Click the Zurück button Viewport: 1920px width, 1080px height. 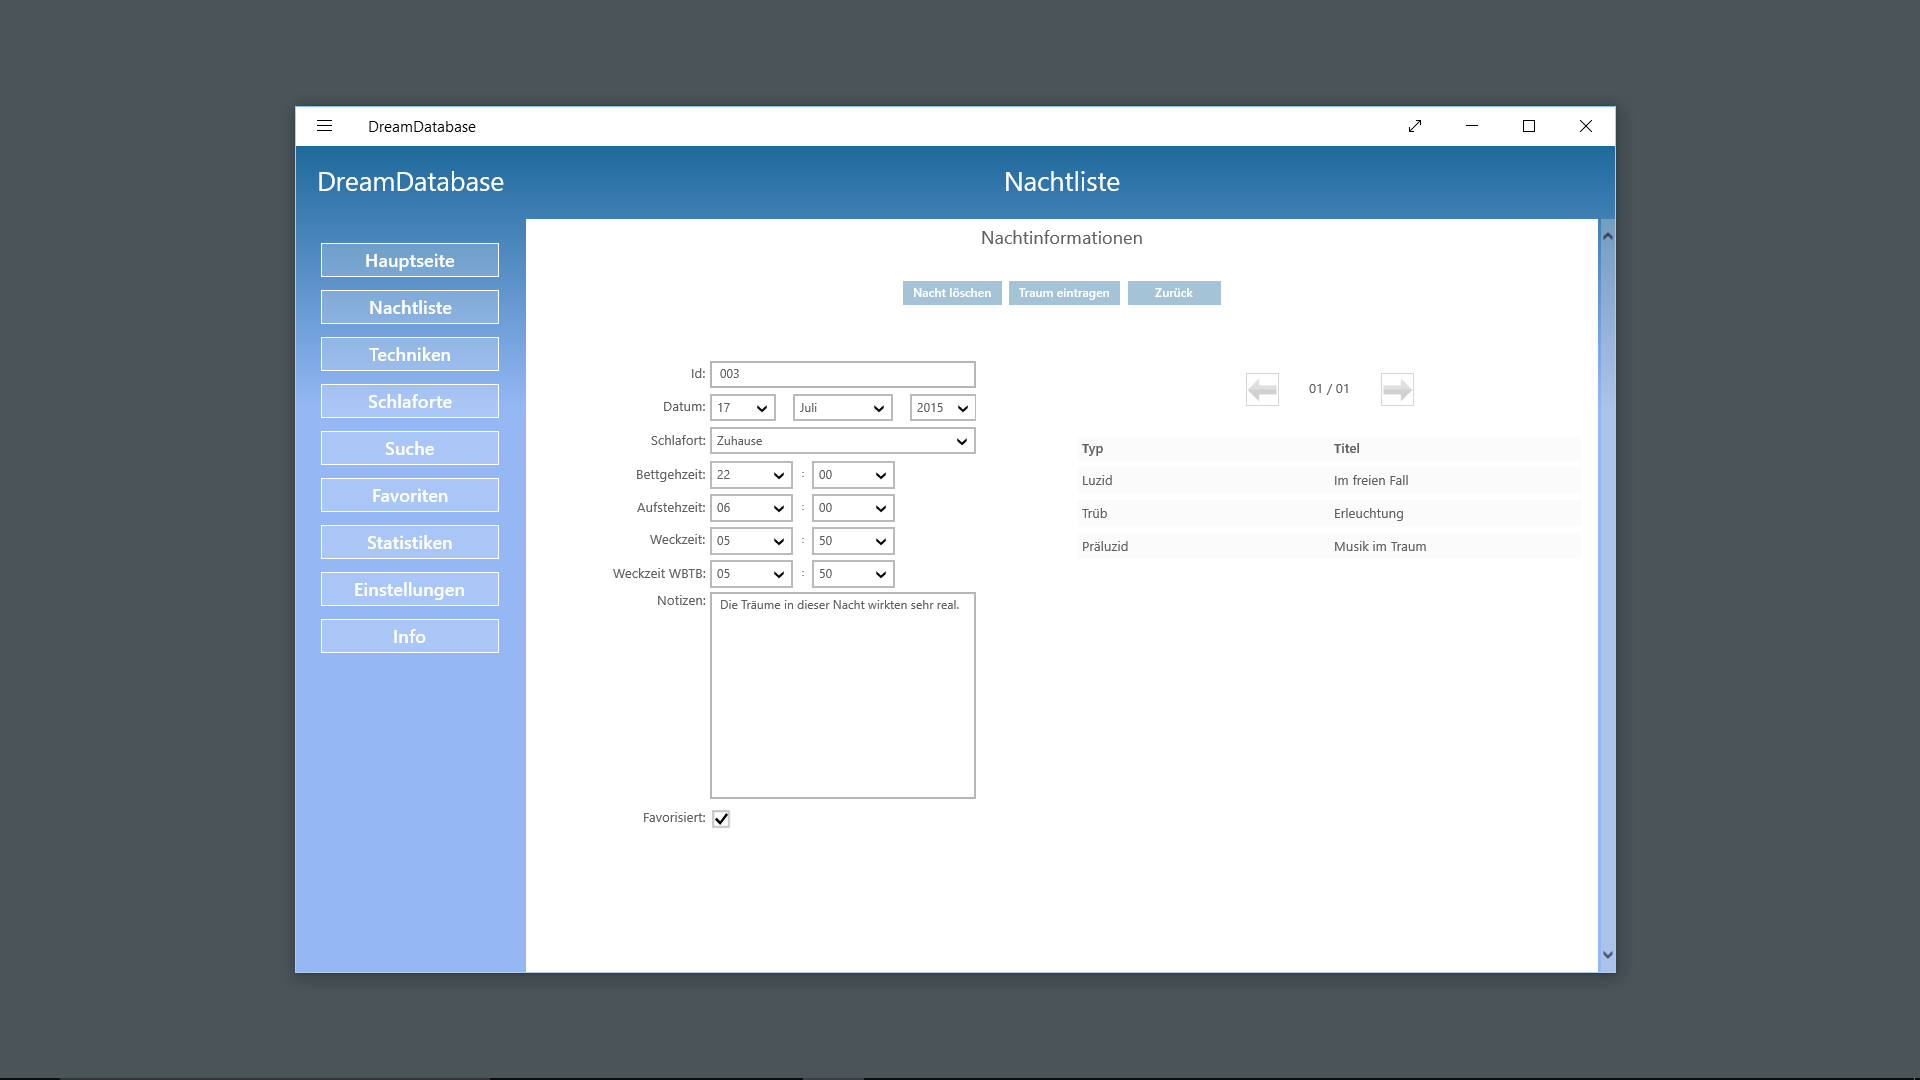pyautogui.click(x=1173, y=293)
